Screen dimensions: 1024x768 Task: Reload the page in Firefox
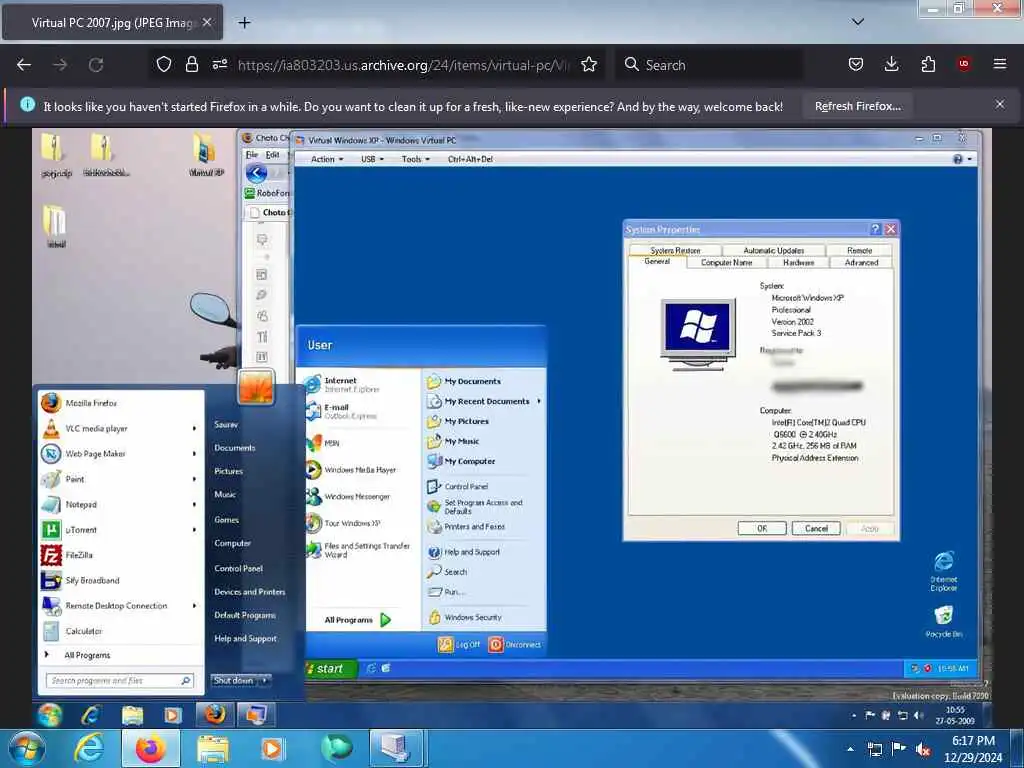pyautogui.click(x=96, y=65)
